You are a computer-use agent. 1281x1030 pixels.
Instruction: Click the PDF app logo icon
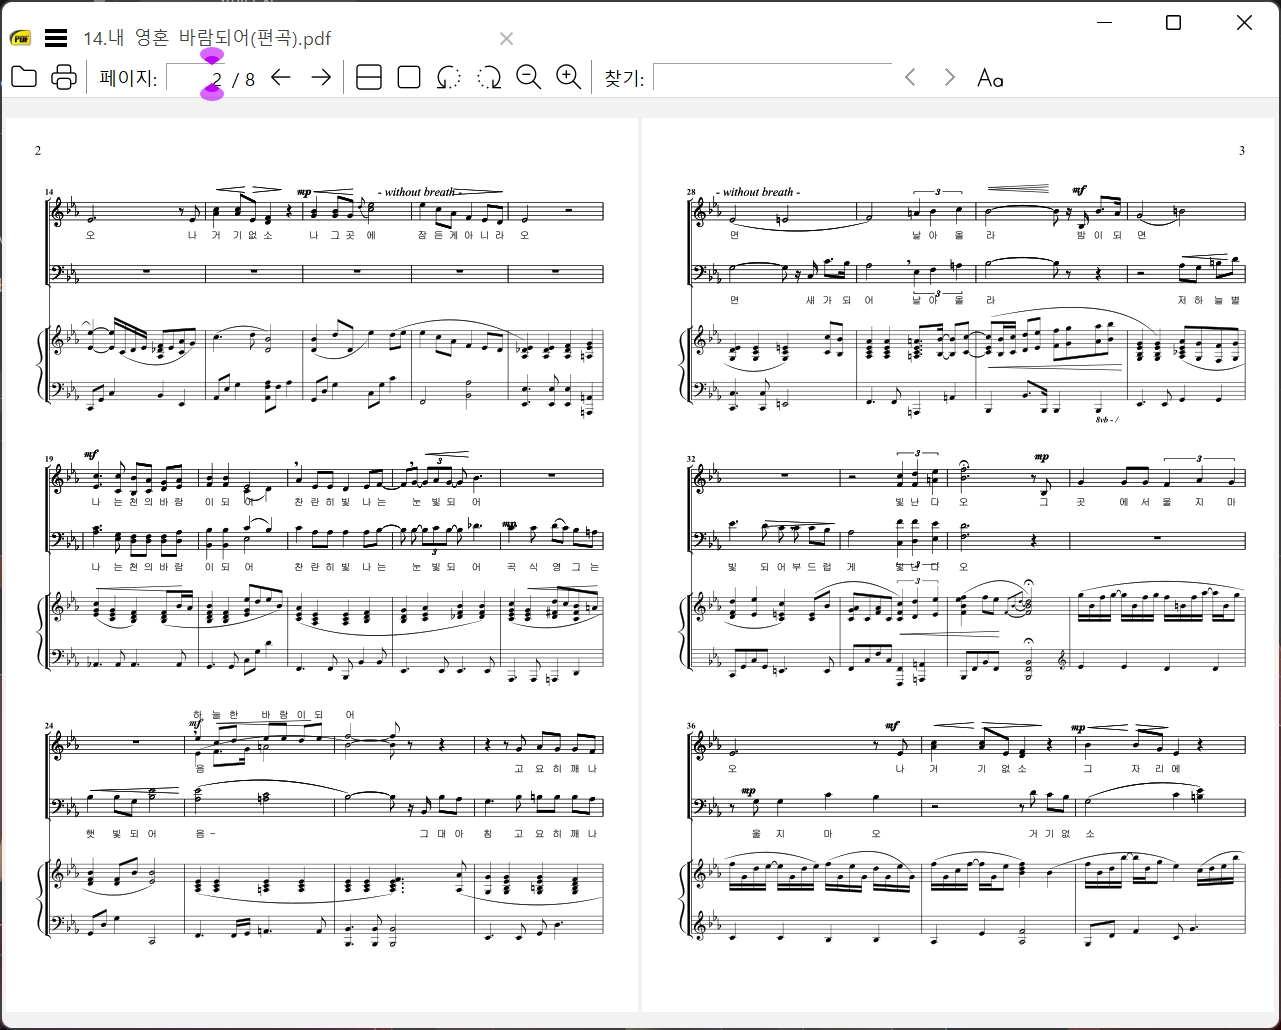coord(21,38)
